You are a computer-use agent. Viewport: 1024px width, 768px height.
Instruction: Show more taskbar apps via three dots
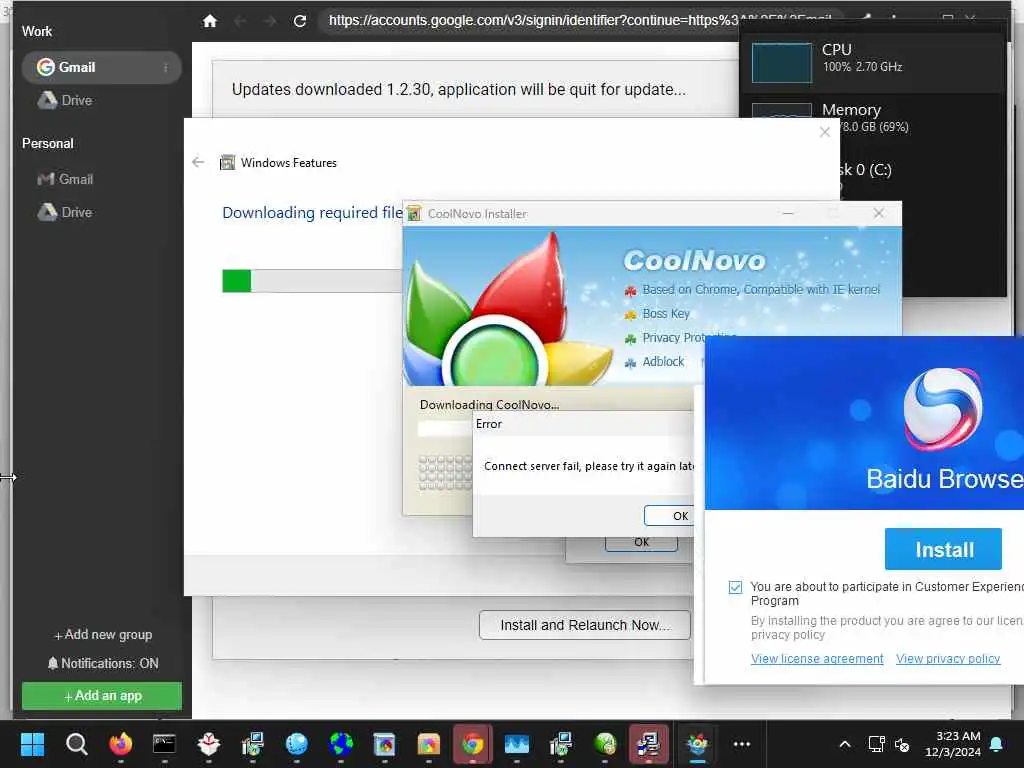pos(742,744)
